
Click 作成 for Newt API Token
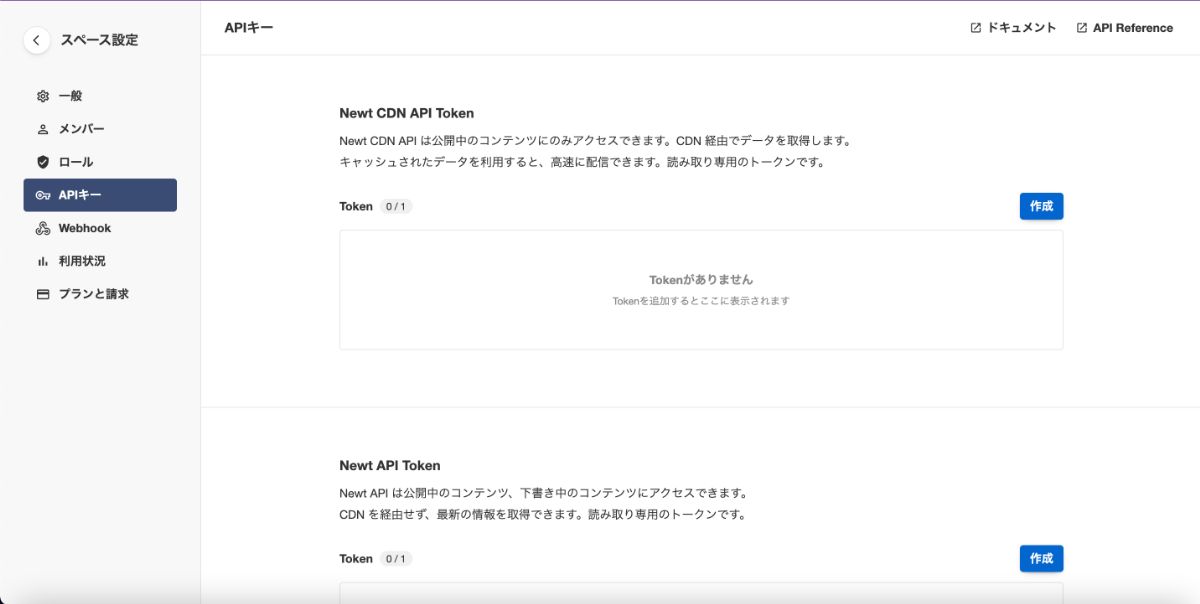pyautogui.click(x=1041, y=558)
